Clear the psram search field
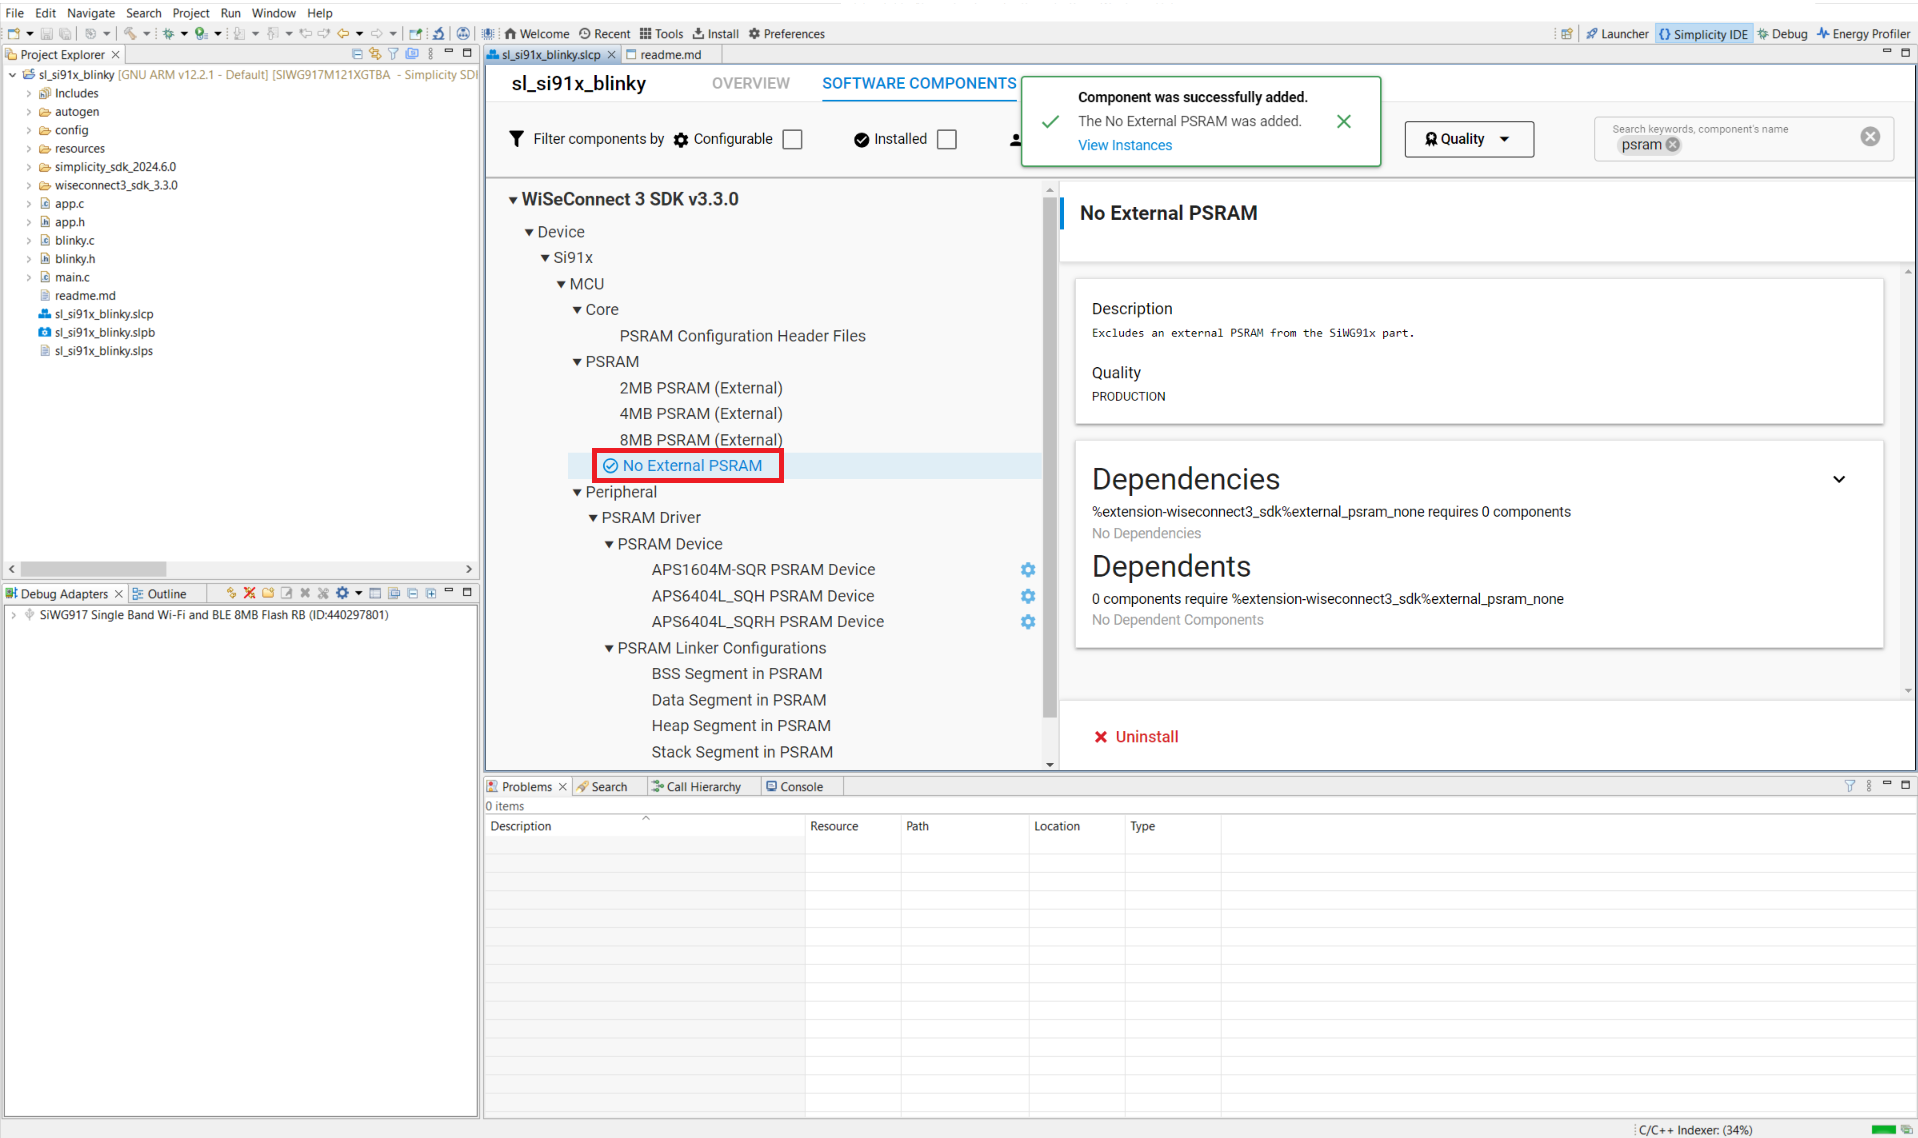The width and height of the screenshot is (1918, 1138). tap(1869, 137)
